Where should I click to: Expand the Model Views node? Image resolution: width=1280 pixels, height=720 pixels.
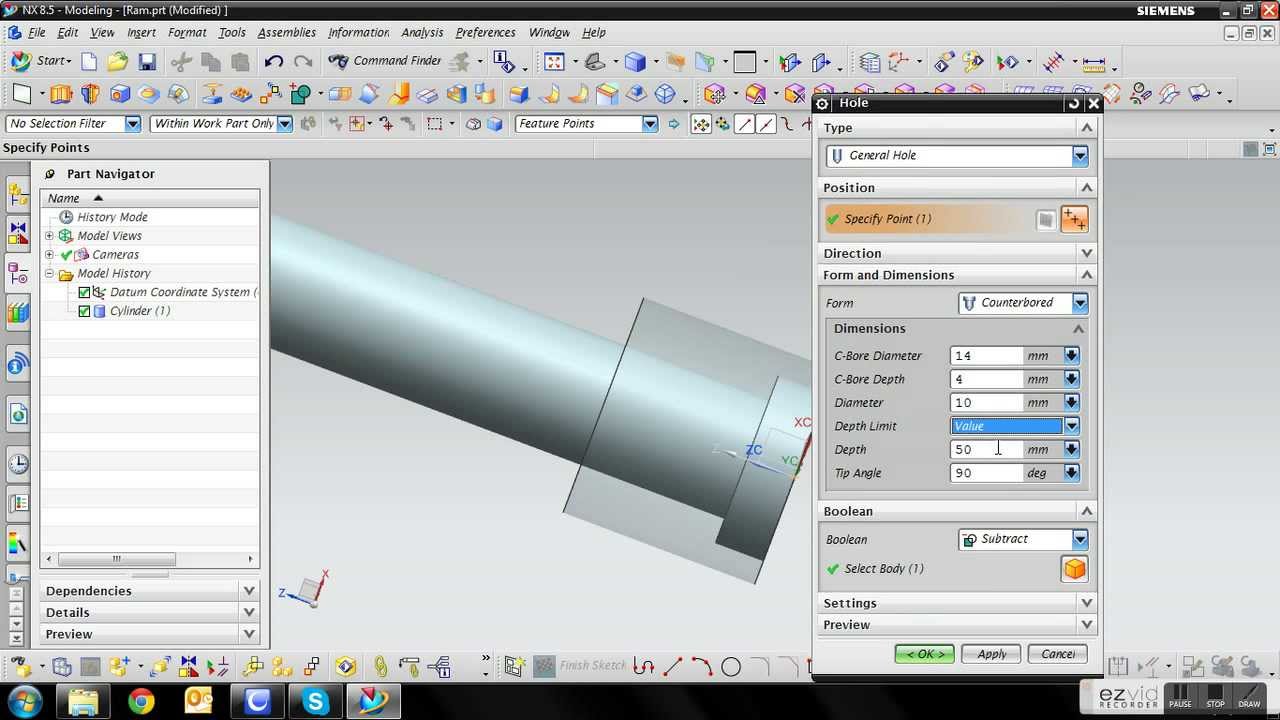click(x=49, y=236)
